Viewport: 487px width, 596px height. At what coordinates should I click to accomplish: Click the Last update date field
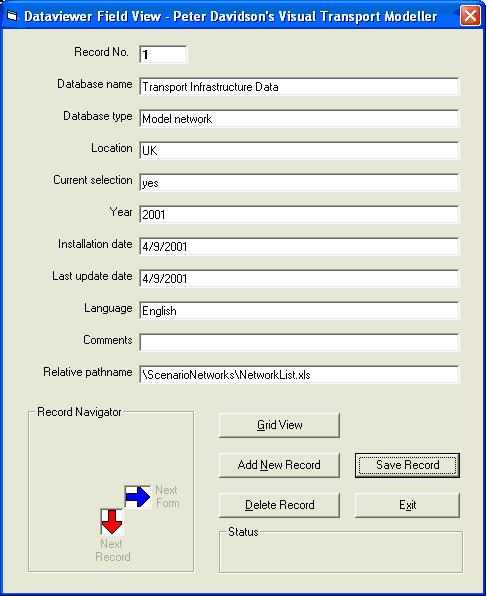coord(299,279)
